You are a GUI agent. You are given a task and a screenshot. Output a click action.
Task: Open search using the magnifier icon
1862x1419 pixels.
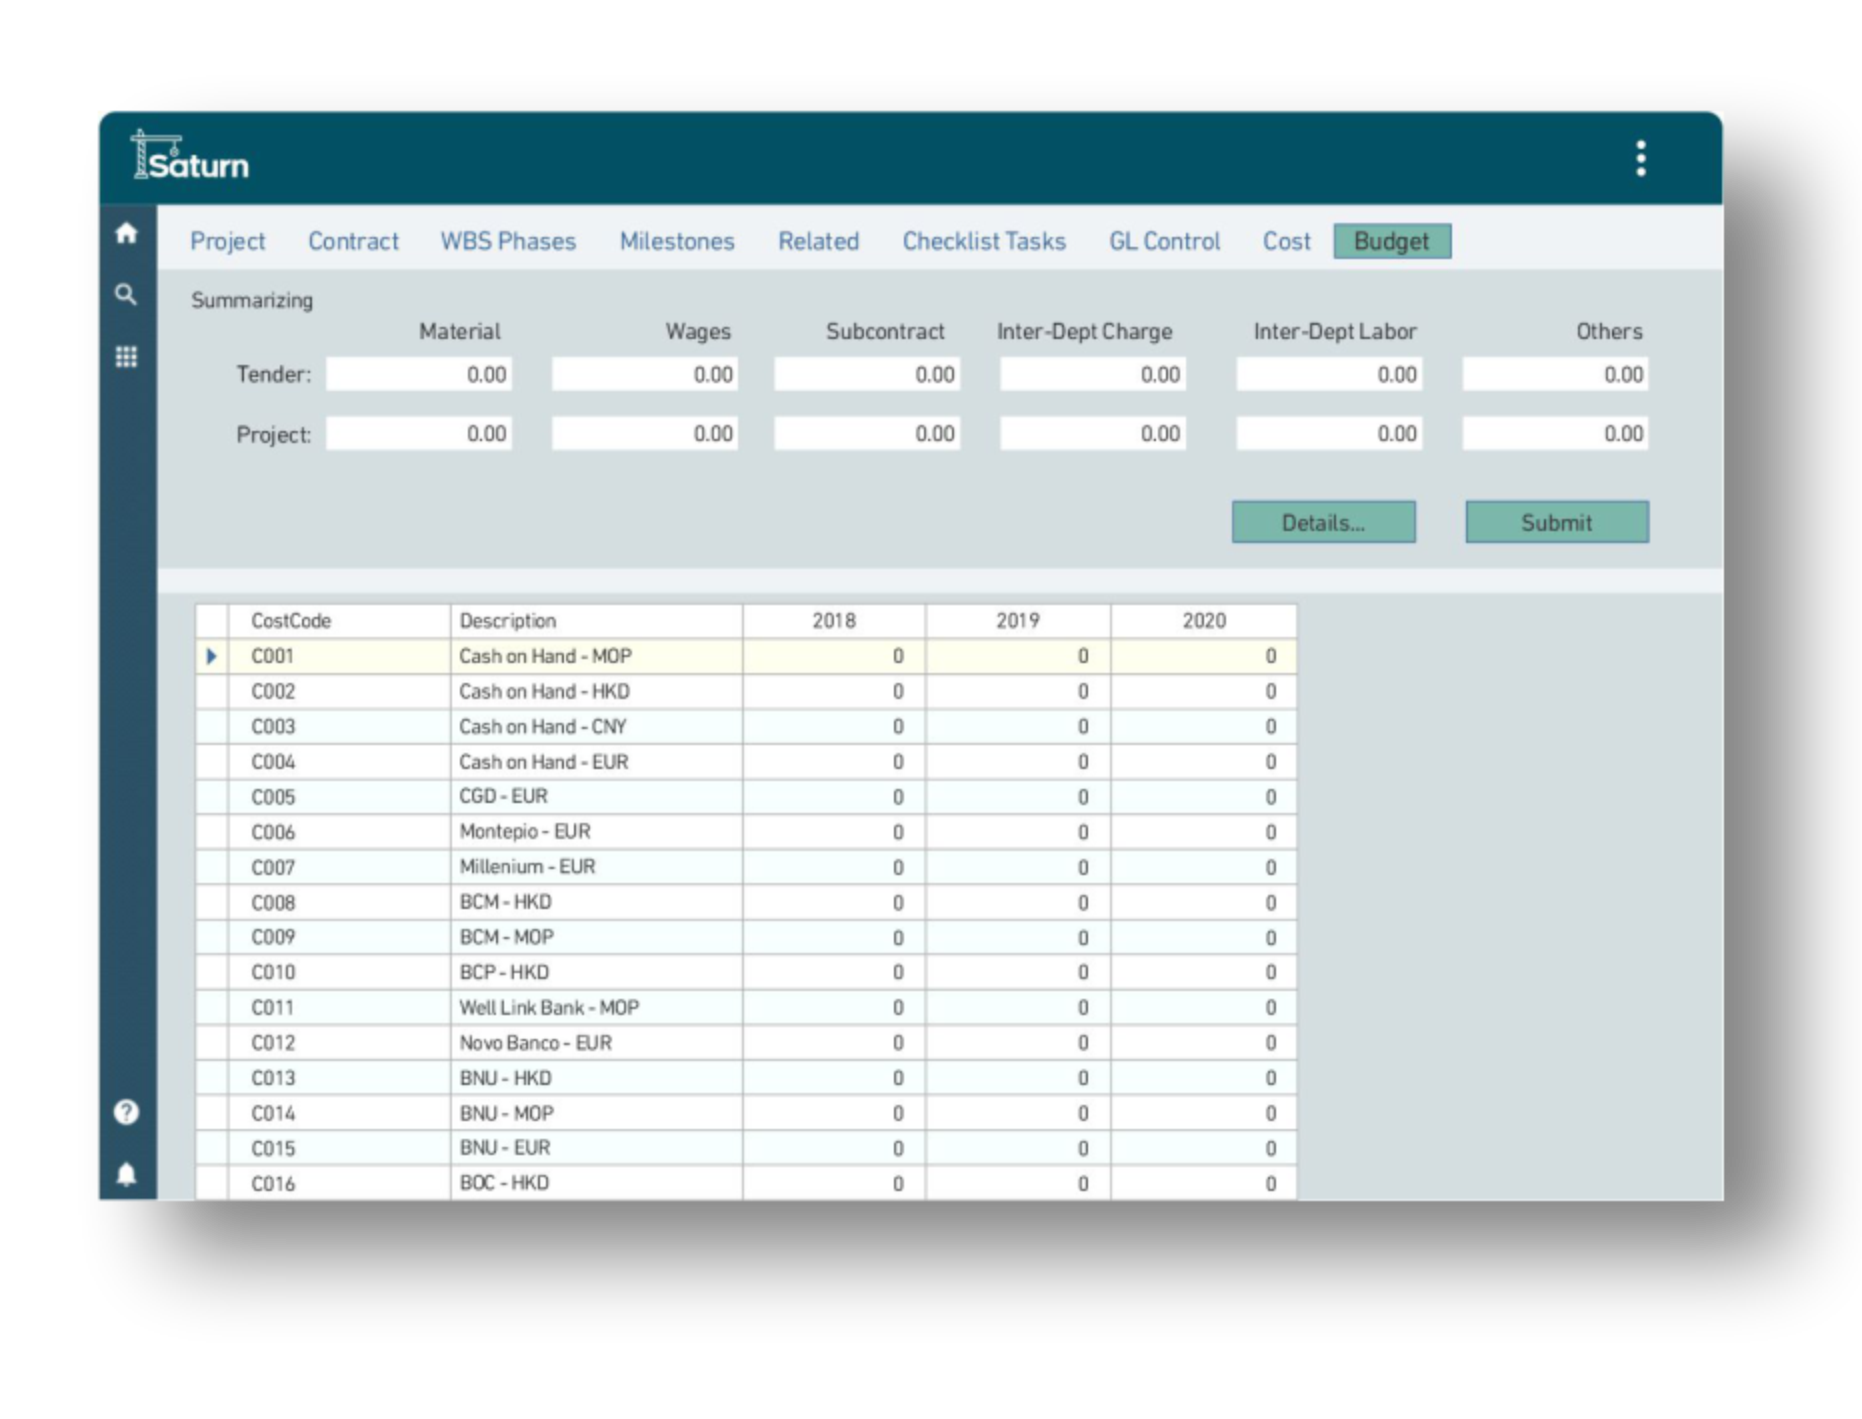[x=126, y=295]
